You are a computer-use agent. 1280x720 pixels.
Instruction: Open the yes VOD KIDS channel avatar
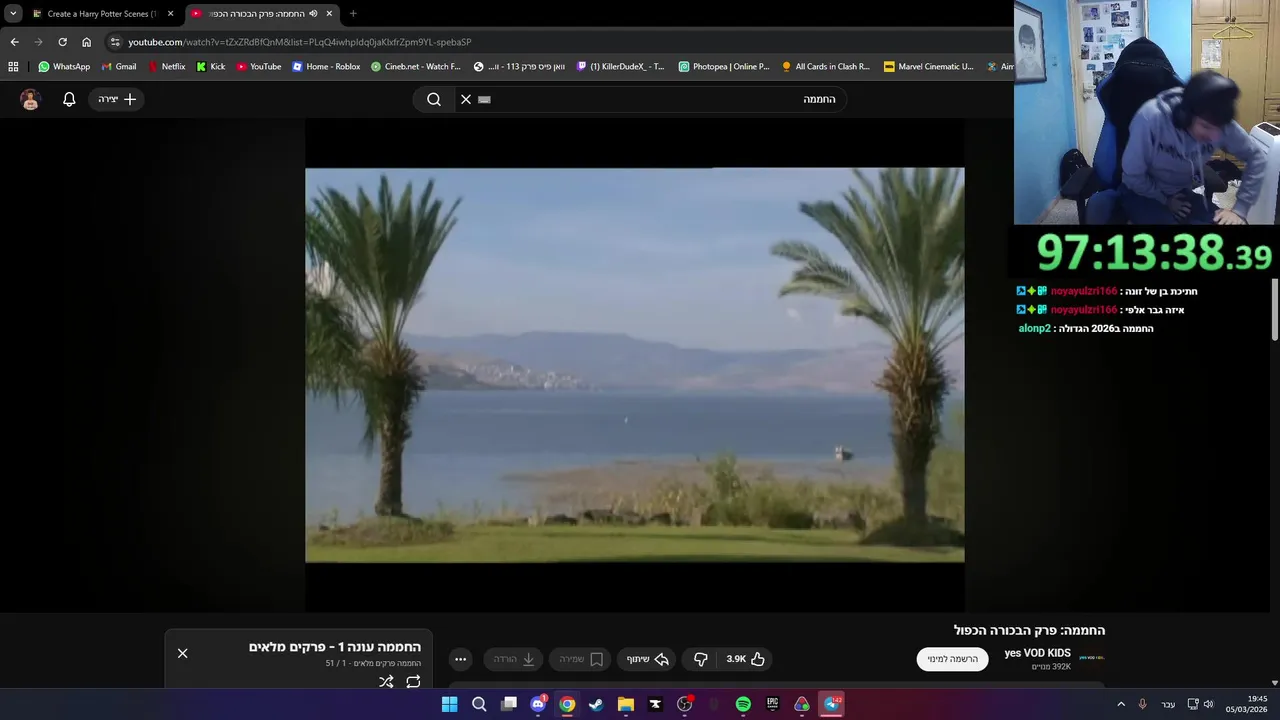coord(1092,658)
